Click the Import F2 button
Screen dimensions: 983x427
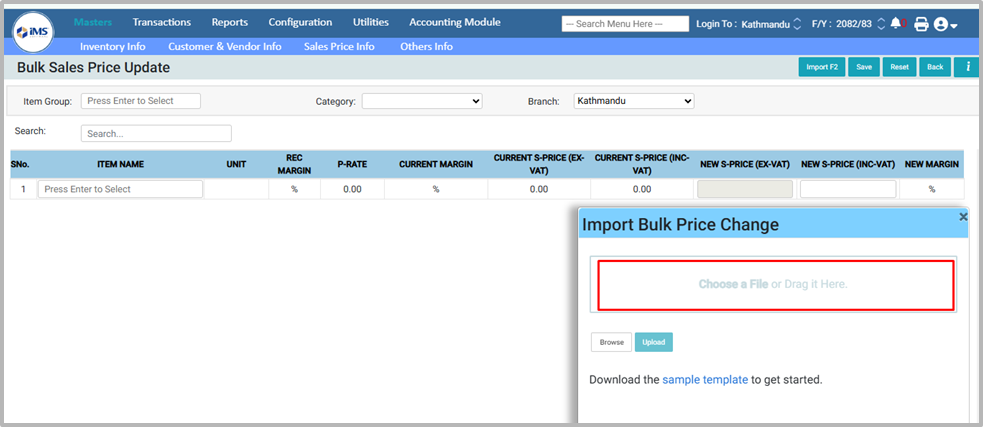tap(821, 67)
